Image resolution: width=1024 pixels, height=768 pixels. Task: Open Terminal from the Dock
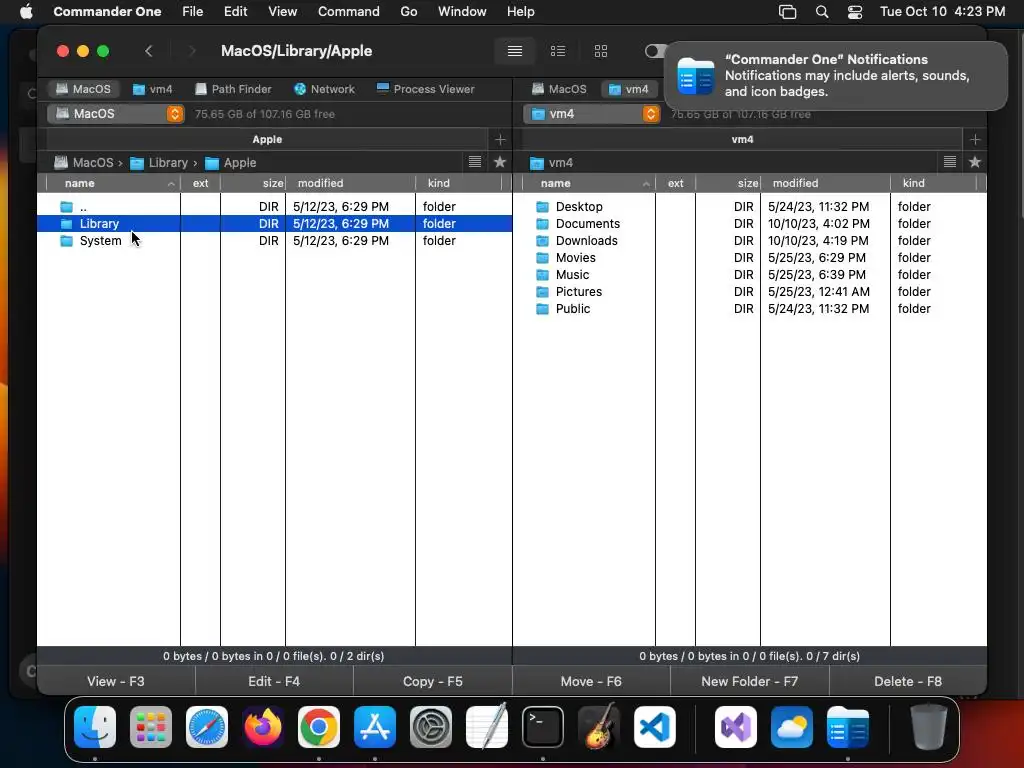pos(543,727)
